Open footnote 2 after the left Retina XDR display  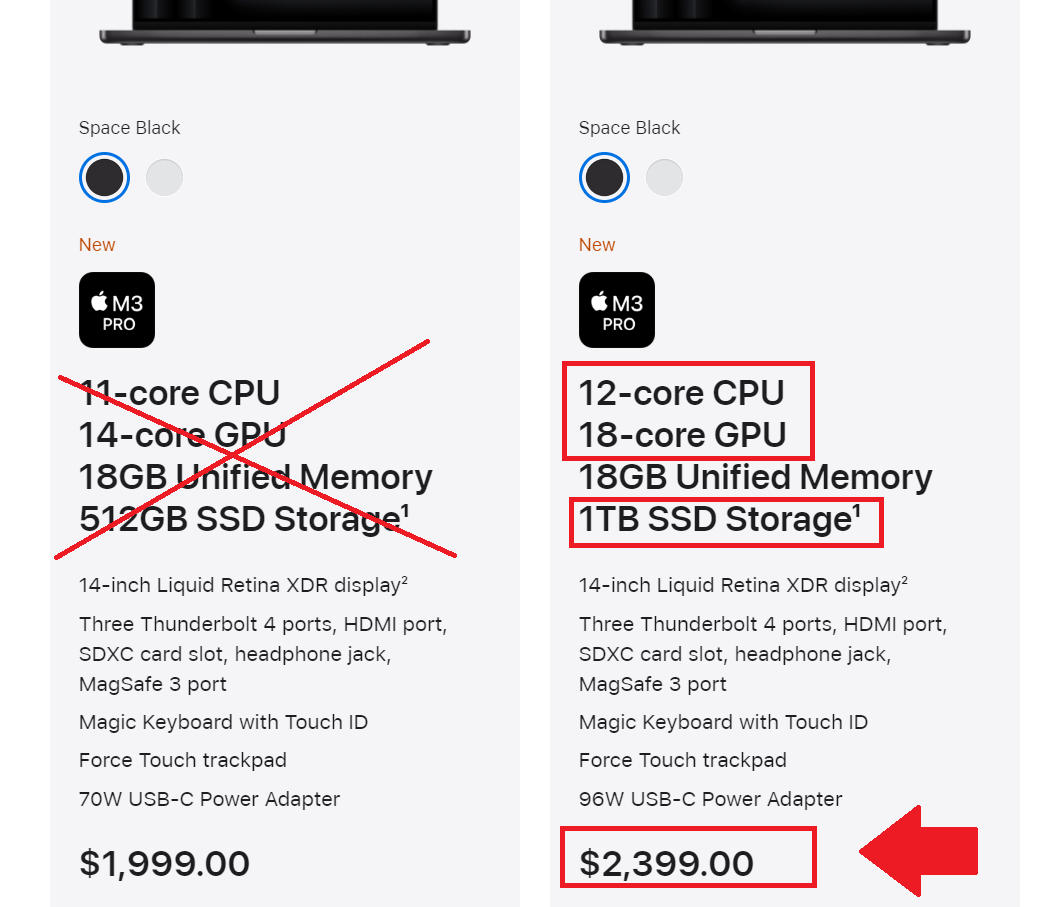pos(403,579)
